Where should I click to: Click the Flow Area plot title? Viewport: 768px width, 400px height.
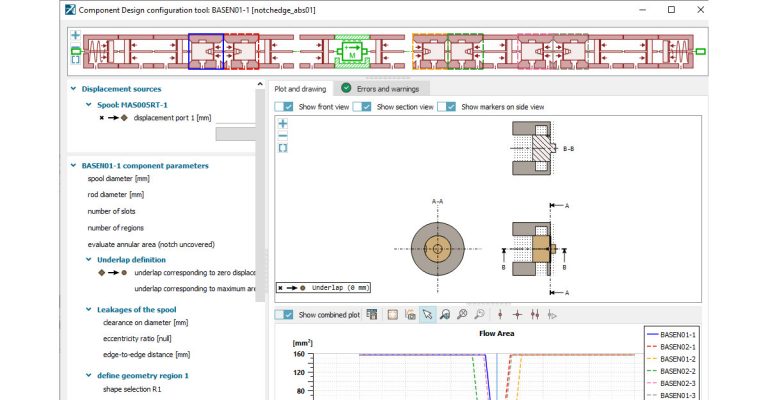(496, 333)
